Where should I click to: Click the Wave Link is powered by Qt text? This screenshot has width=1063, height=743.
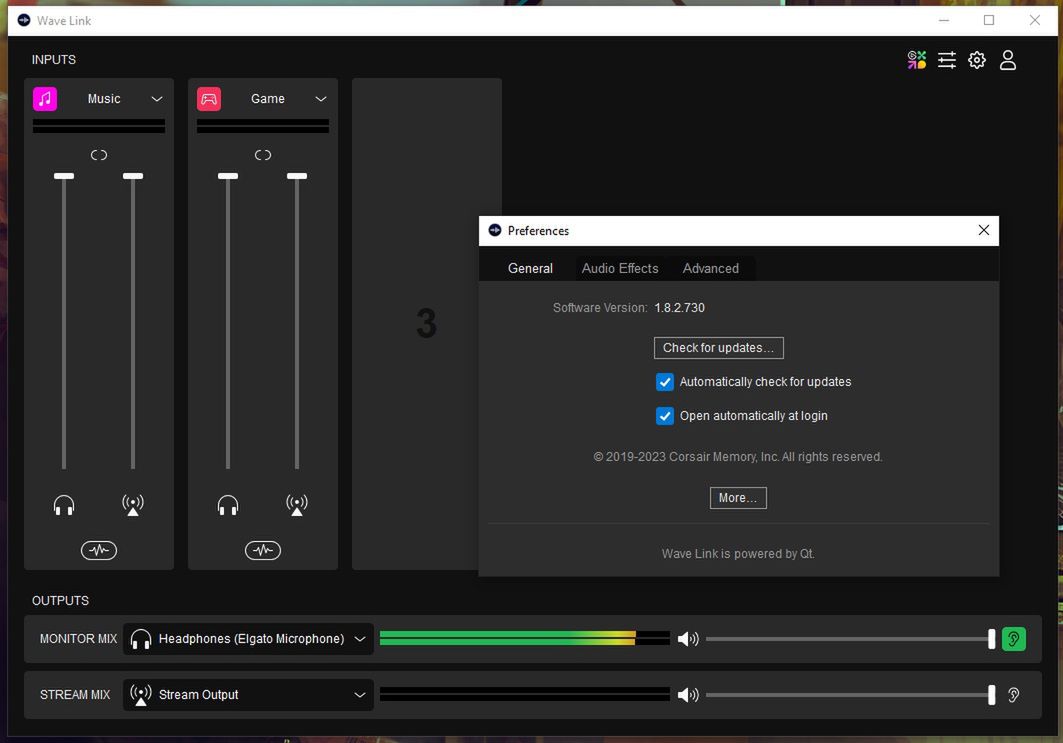pos(738,554)
